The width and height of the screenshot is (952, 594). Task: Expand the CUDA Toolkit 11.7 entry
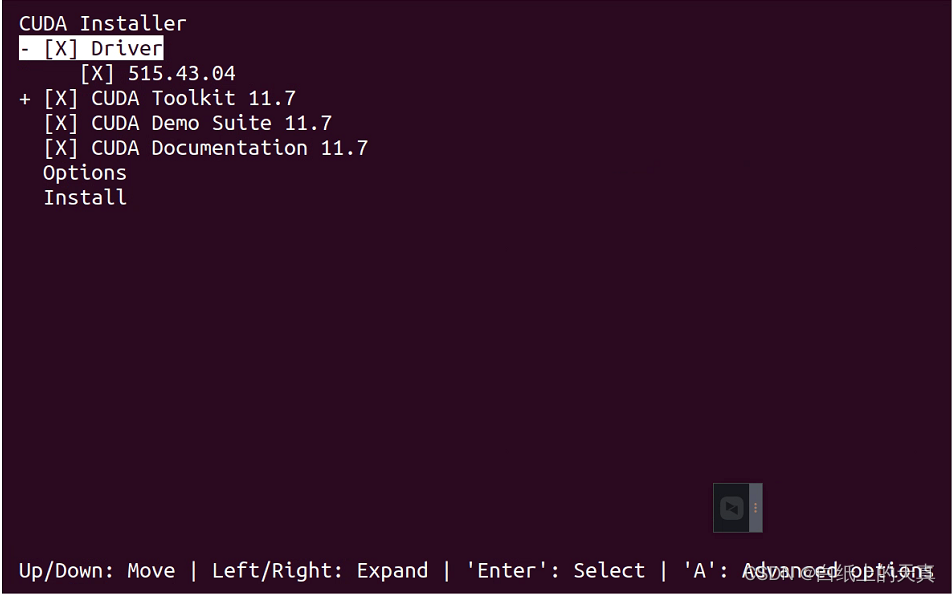(22, 97)
